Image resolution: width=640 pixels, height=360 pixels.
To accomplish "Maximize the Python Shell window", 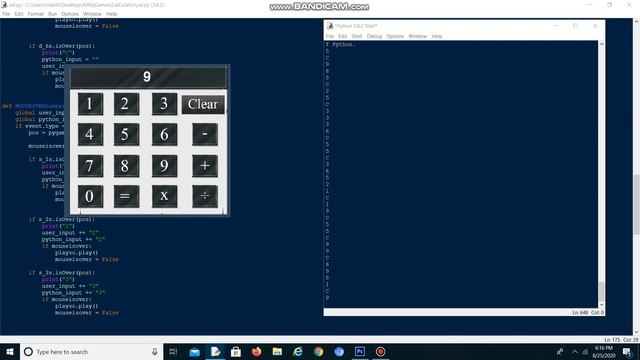I will (576, 26).
